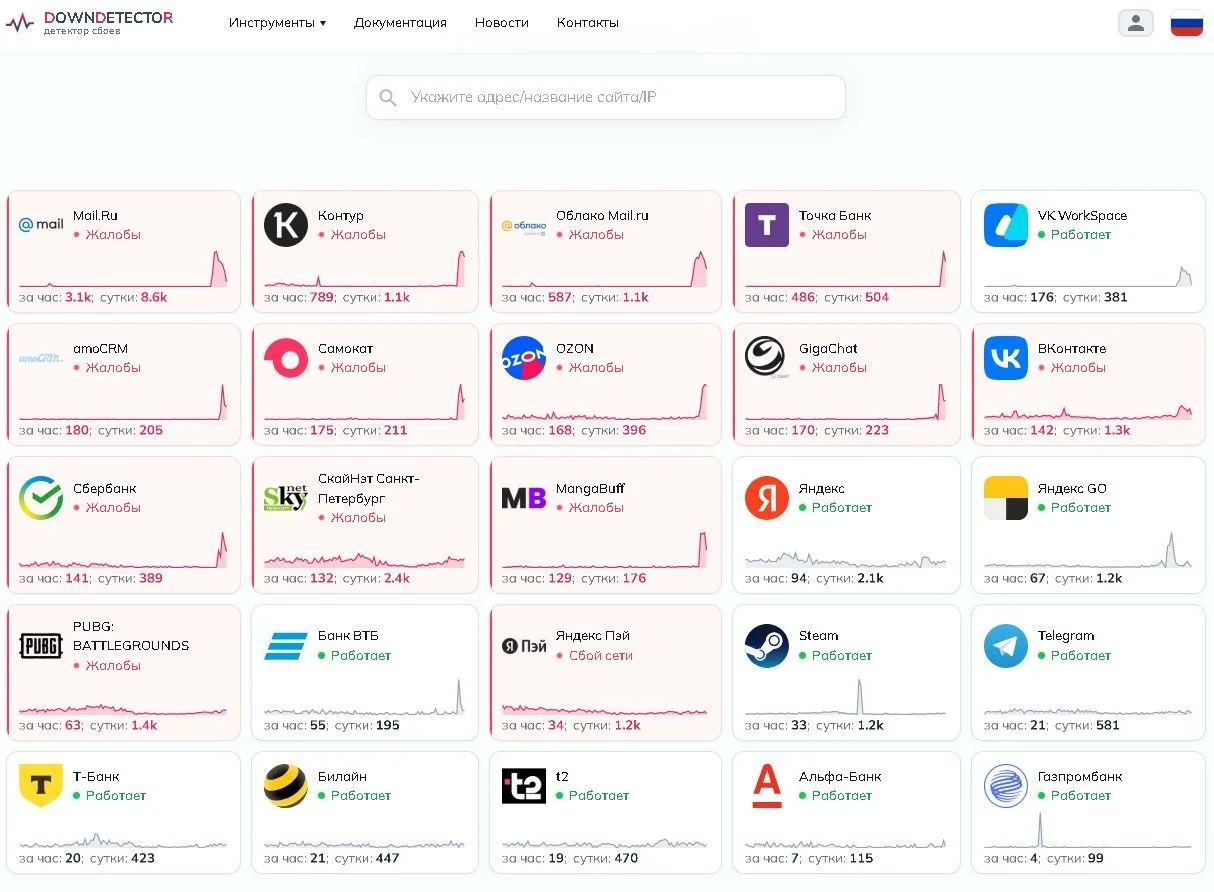This screenshot has height=892, width=1214.
Task: Open the Контур title link
Action: [x=341, y=216]
